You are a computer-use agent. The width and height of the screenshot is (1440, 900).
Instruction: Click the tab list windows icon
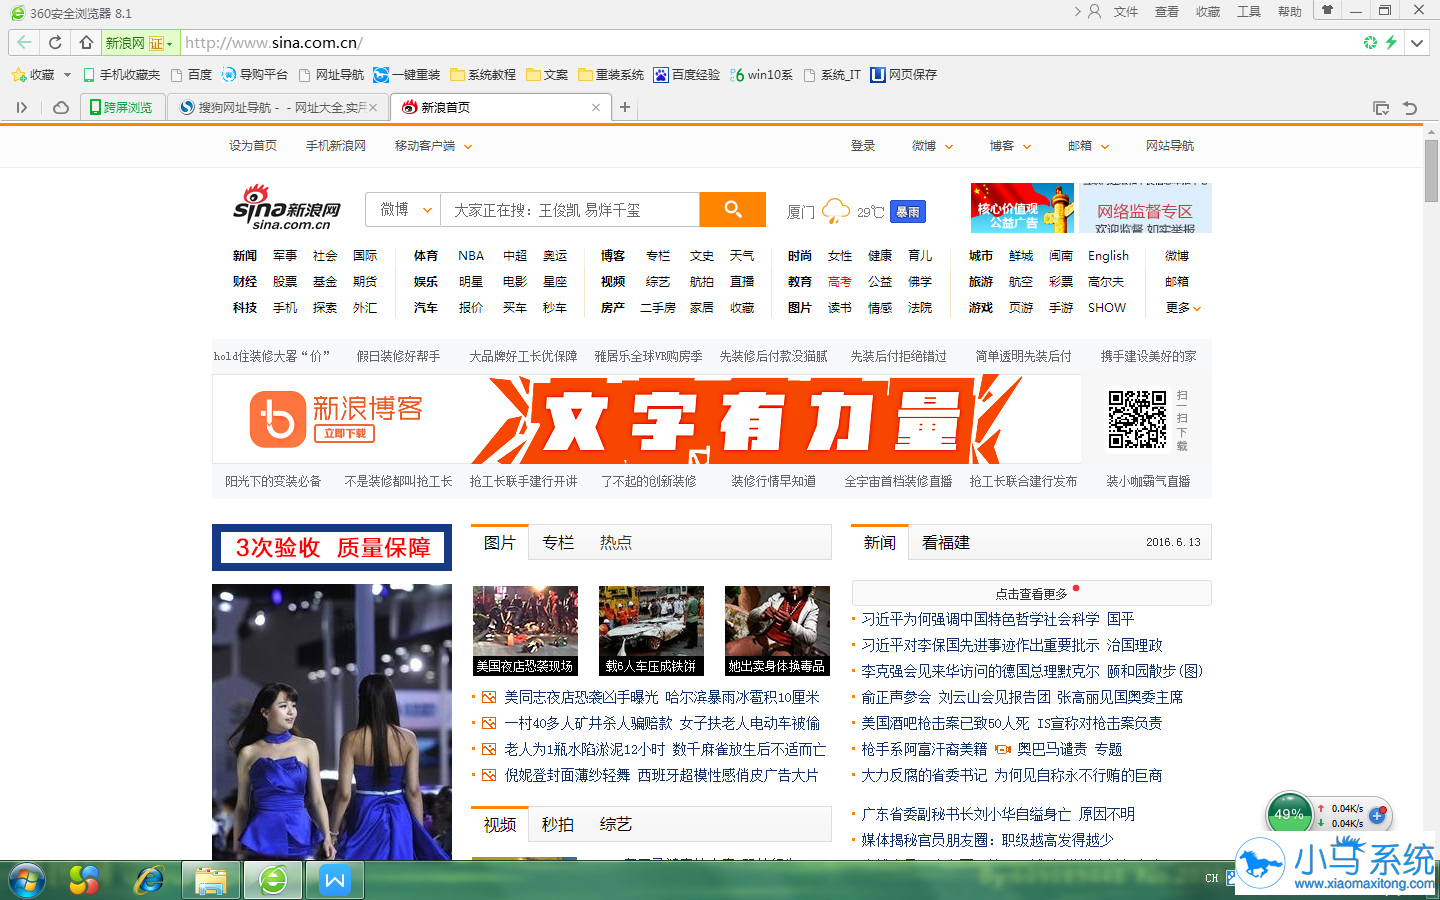[x=1381, y=108]
